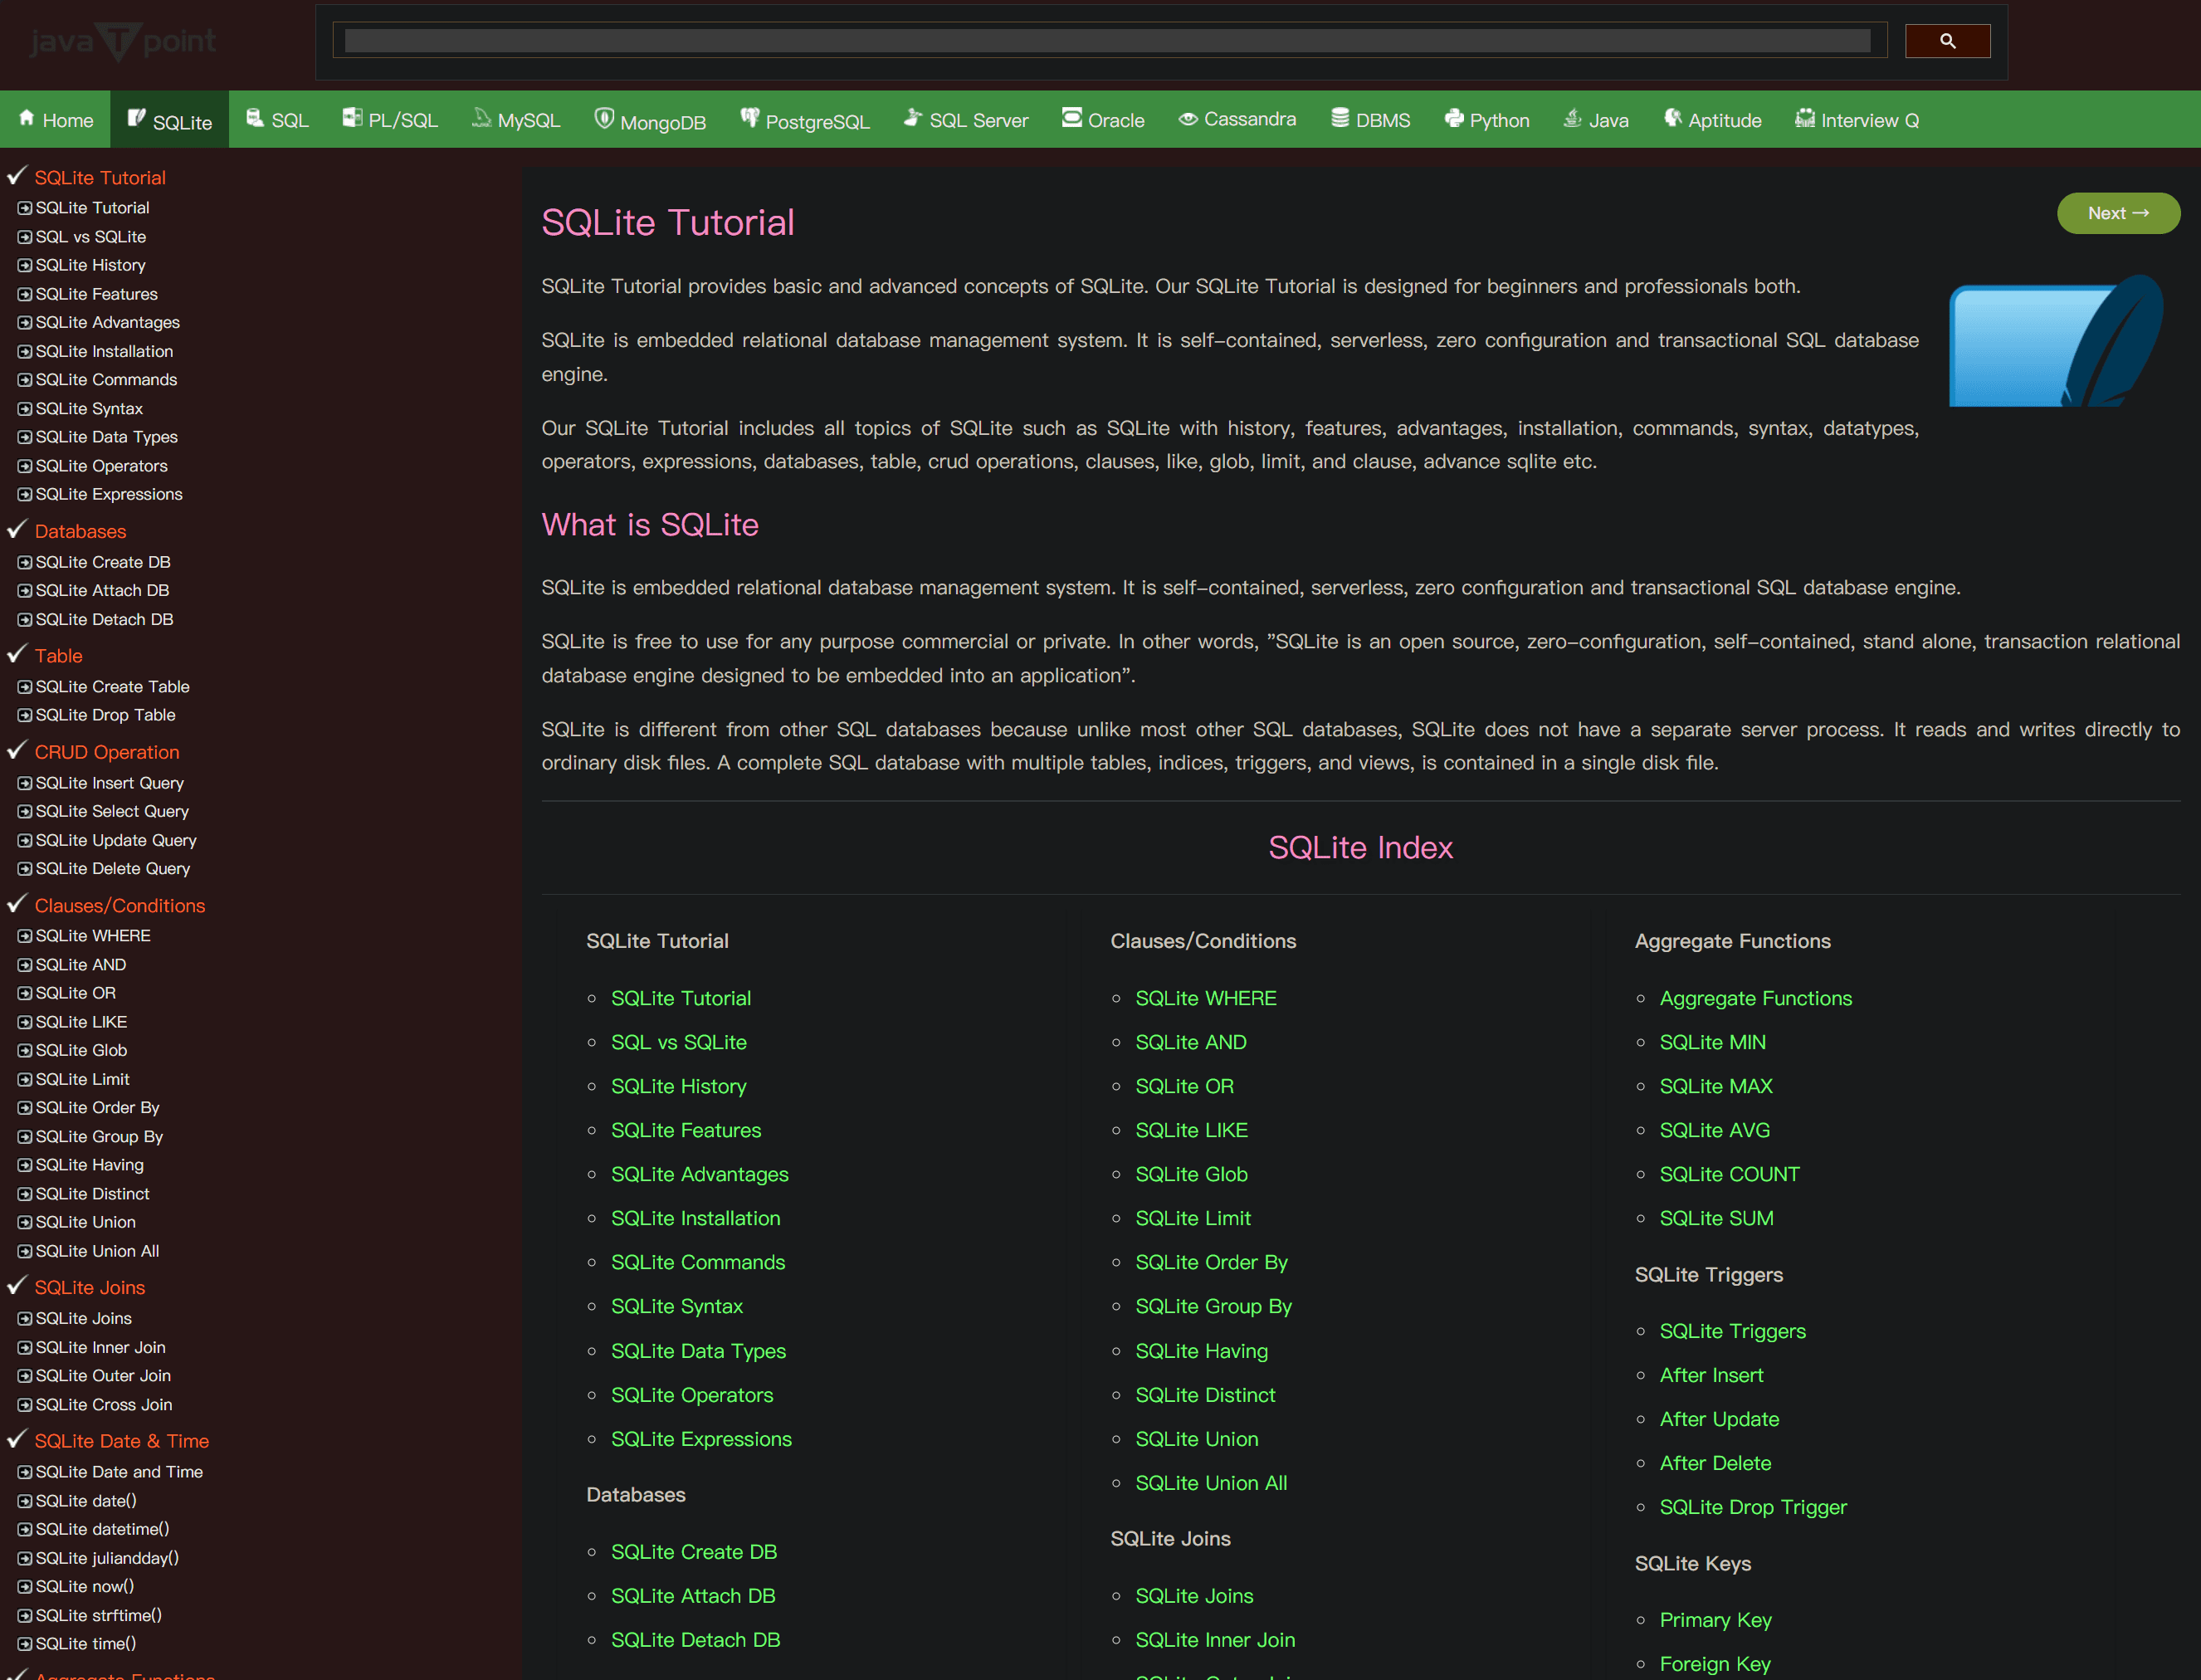Click the SQLite feather logo image
Image resolution: width=2201 pixels, height=1680 pixels.
[x=2055, y=340]
